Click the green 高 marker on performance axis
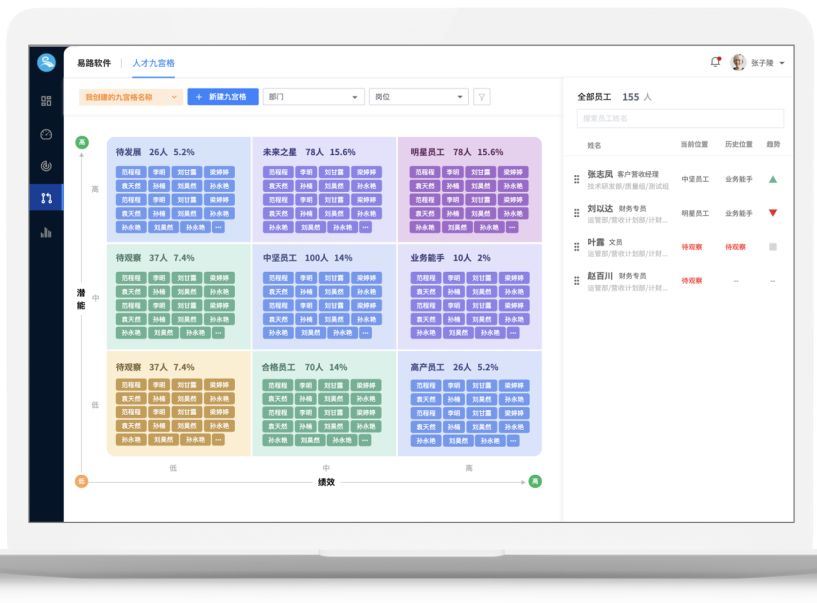817x603 pixels. (535, 481)
